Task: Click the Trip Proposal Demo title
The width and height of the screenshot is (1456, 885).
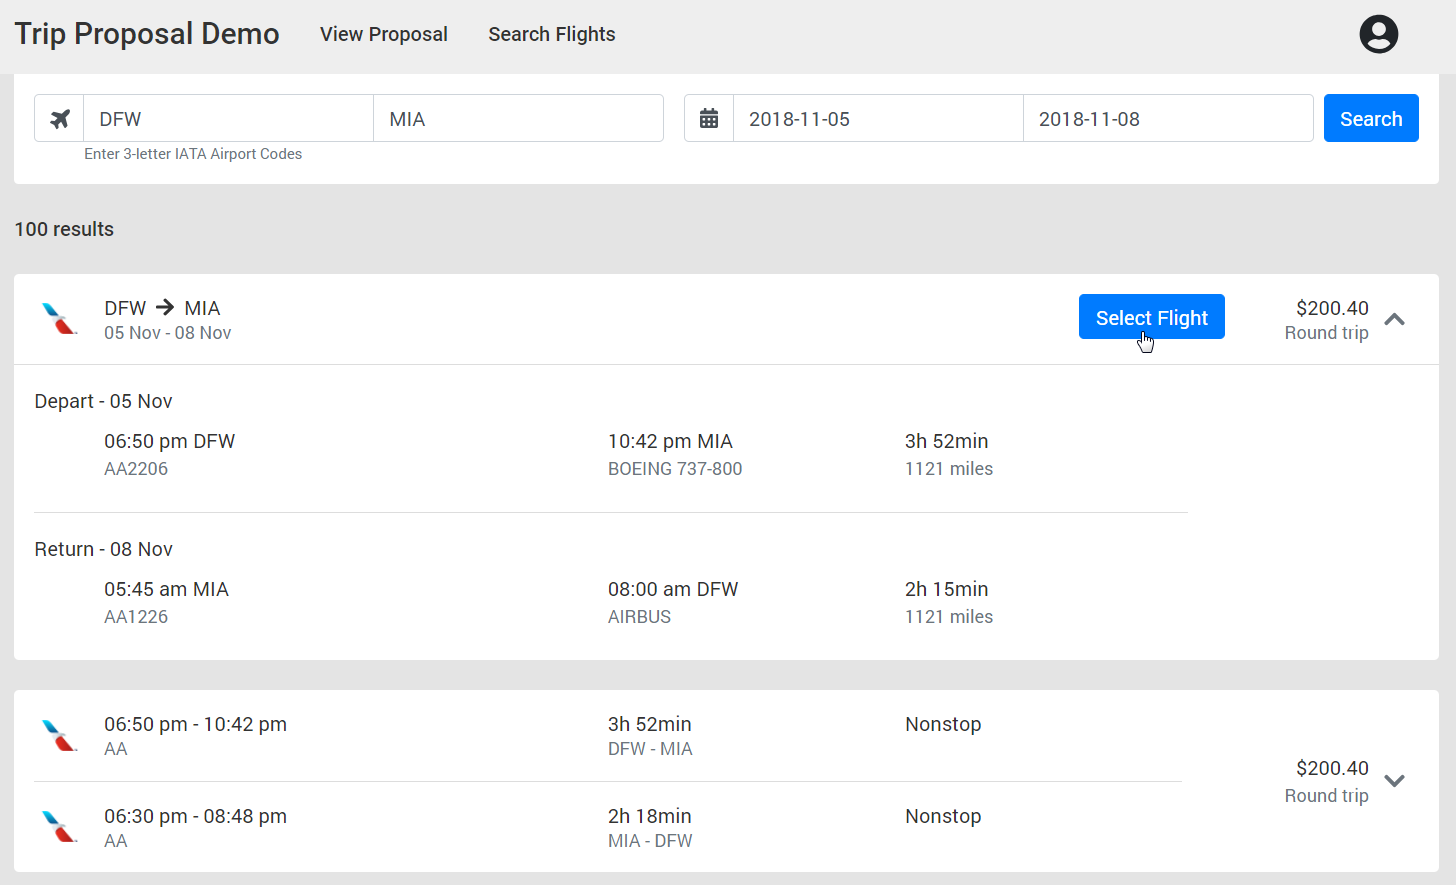Action: [147, 34]
